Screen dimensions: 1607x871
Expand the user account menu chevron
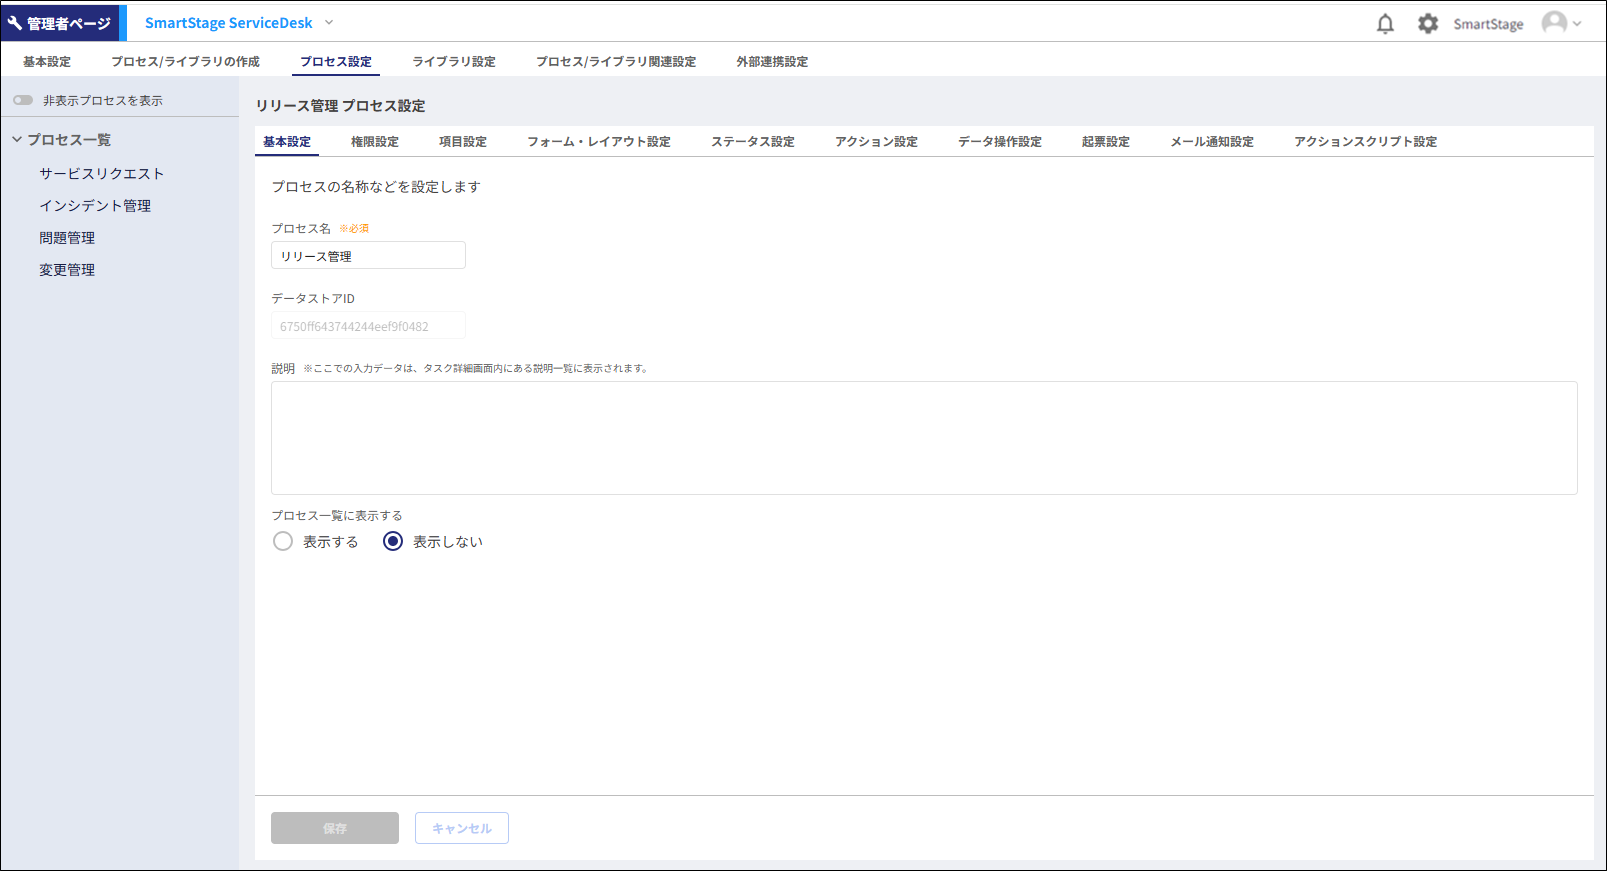click(1577, 24)
